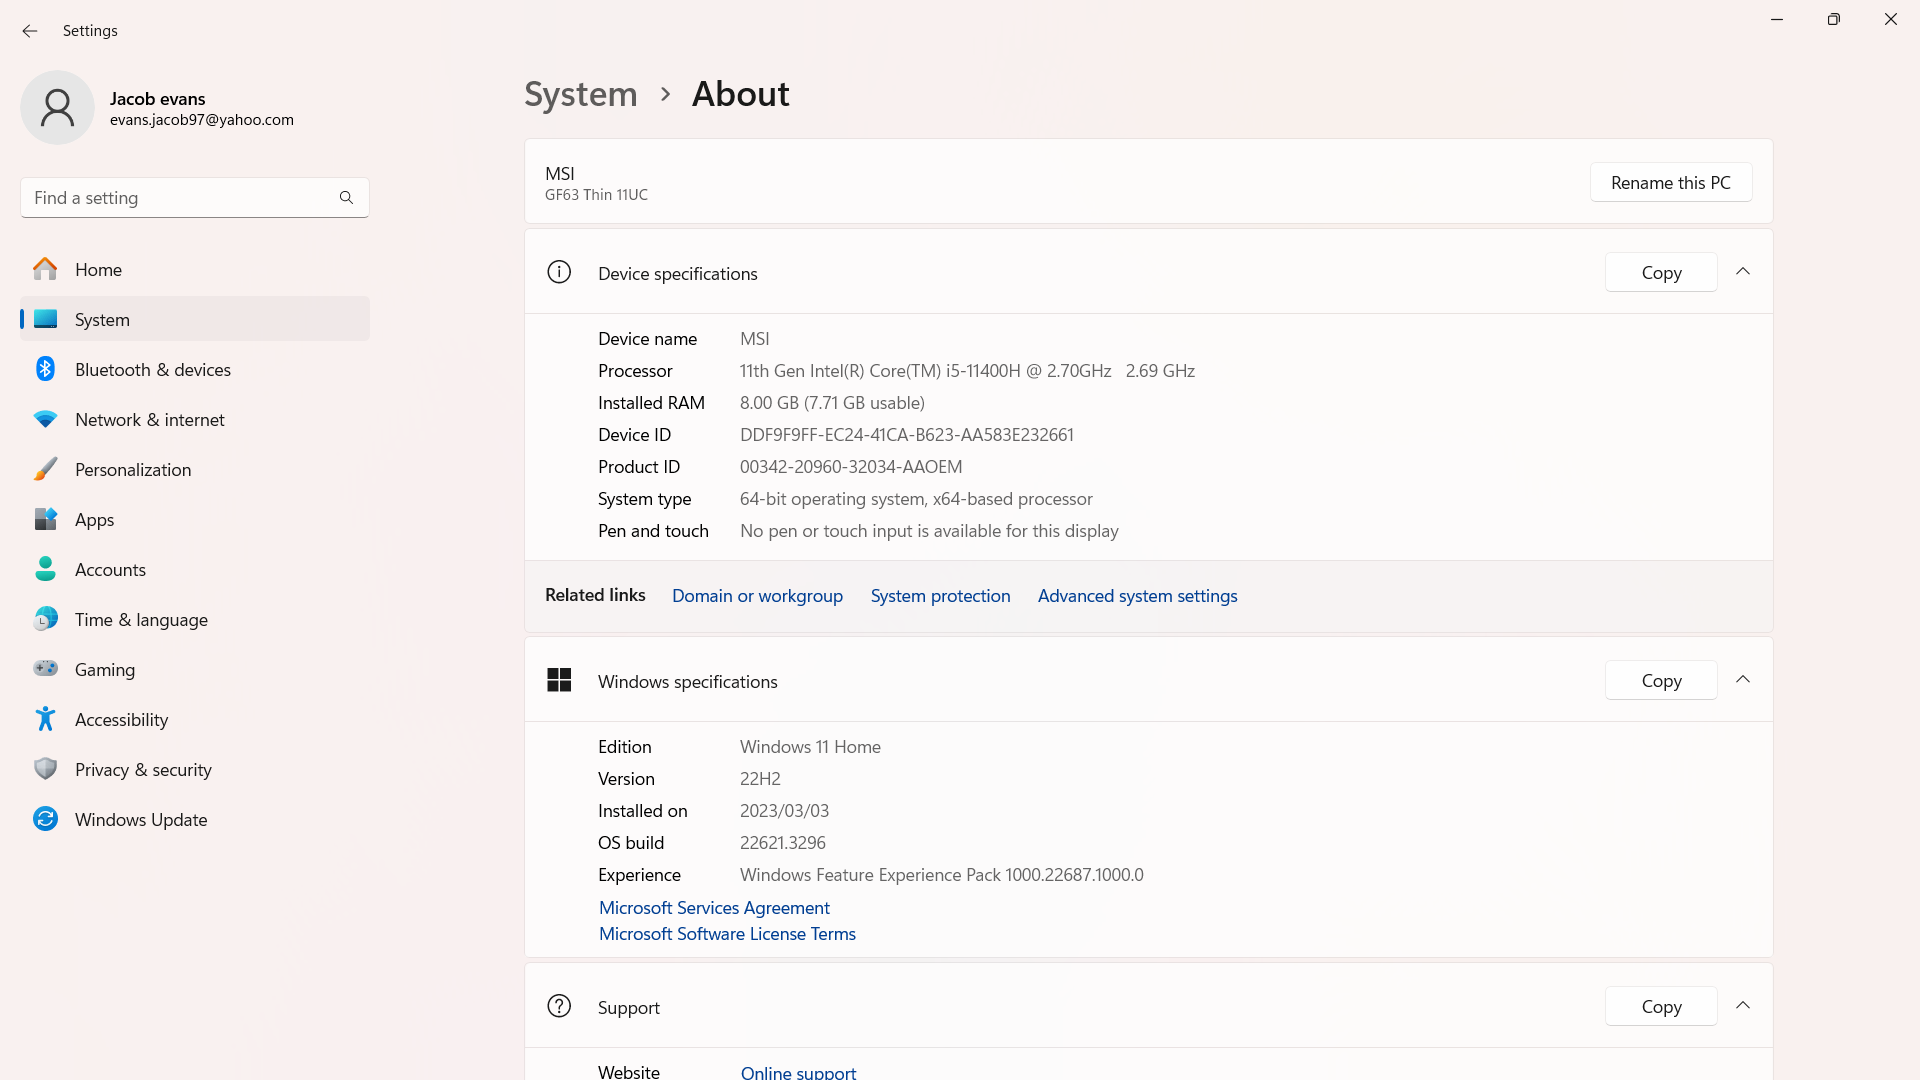Open Bluetooth & devices settings

pos(195,369)
